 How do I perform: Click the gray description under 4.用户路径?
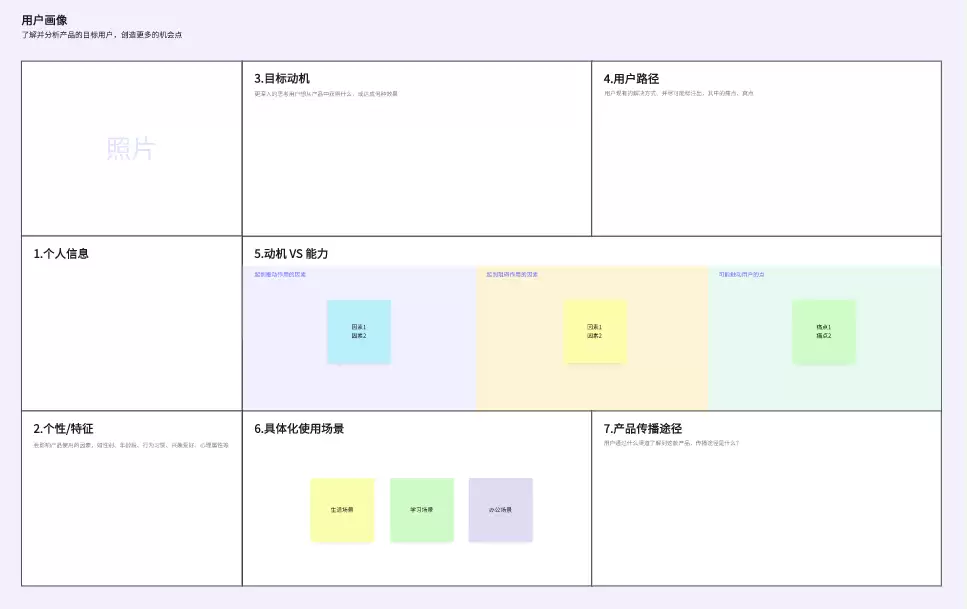[678, 93]
